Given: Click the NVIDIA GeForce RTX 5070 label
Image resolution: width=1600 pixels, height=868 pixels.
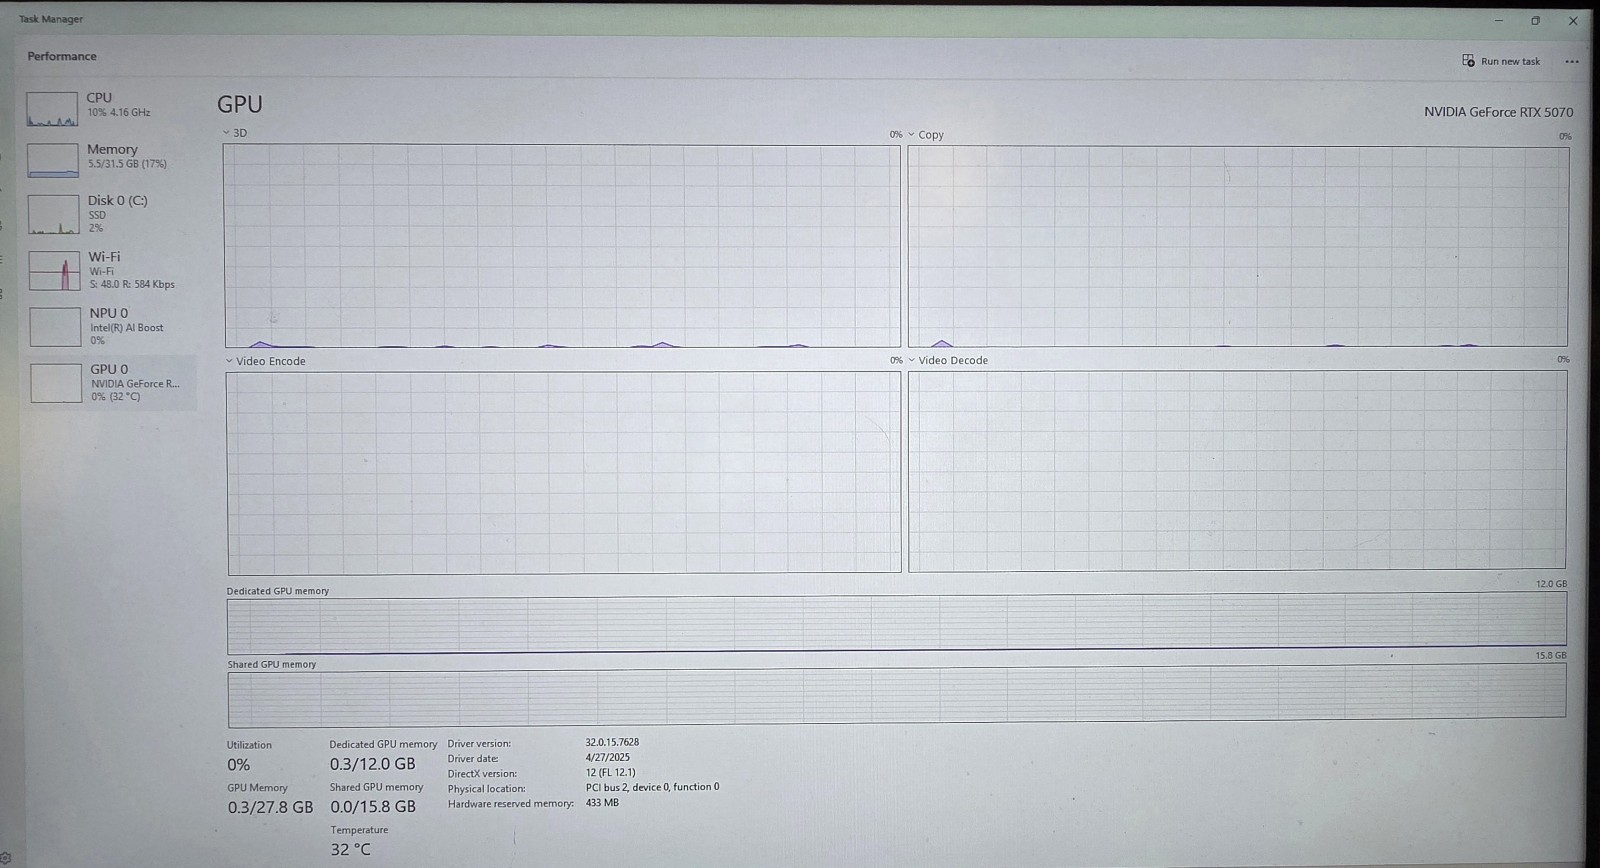Looking at the screenshot, I should 1498,112.
